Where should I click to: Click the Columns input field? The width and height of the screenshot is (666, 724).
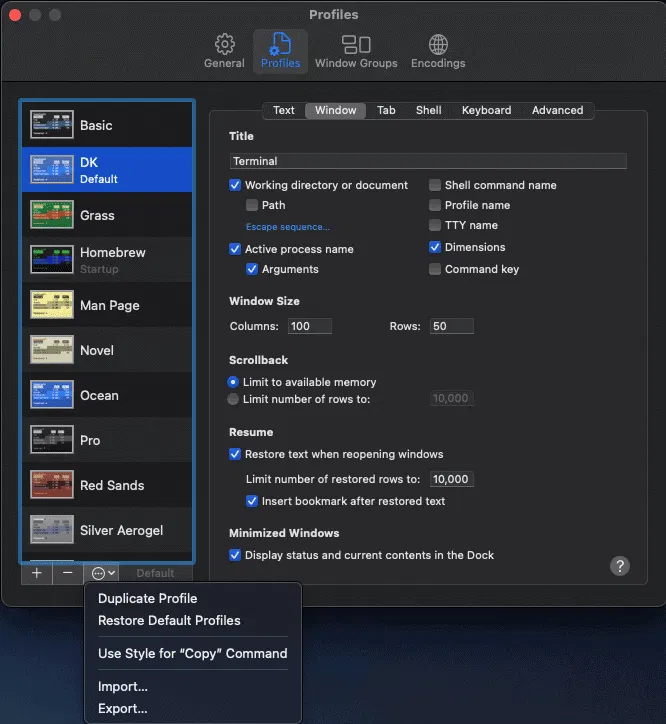pyautogui.click(x=309, y=326)
